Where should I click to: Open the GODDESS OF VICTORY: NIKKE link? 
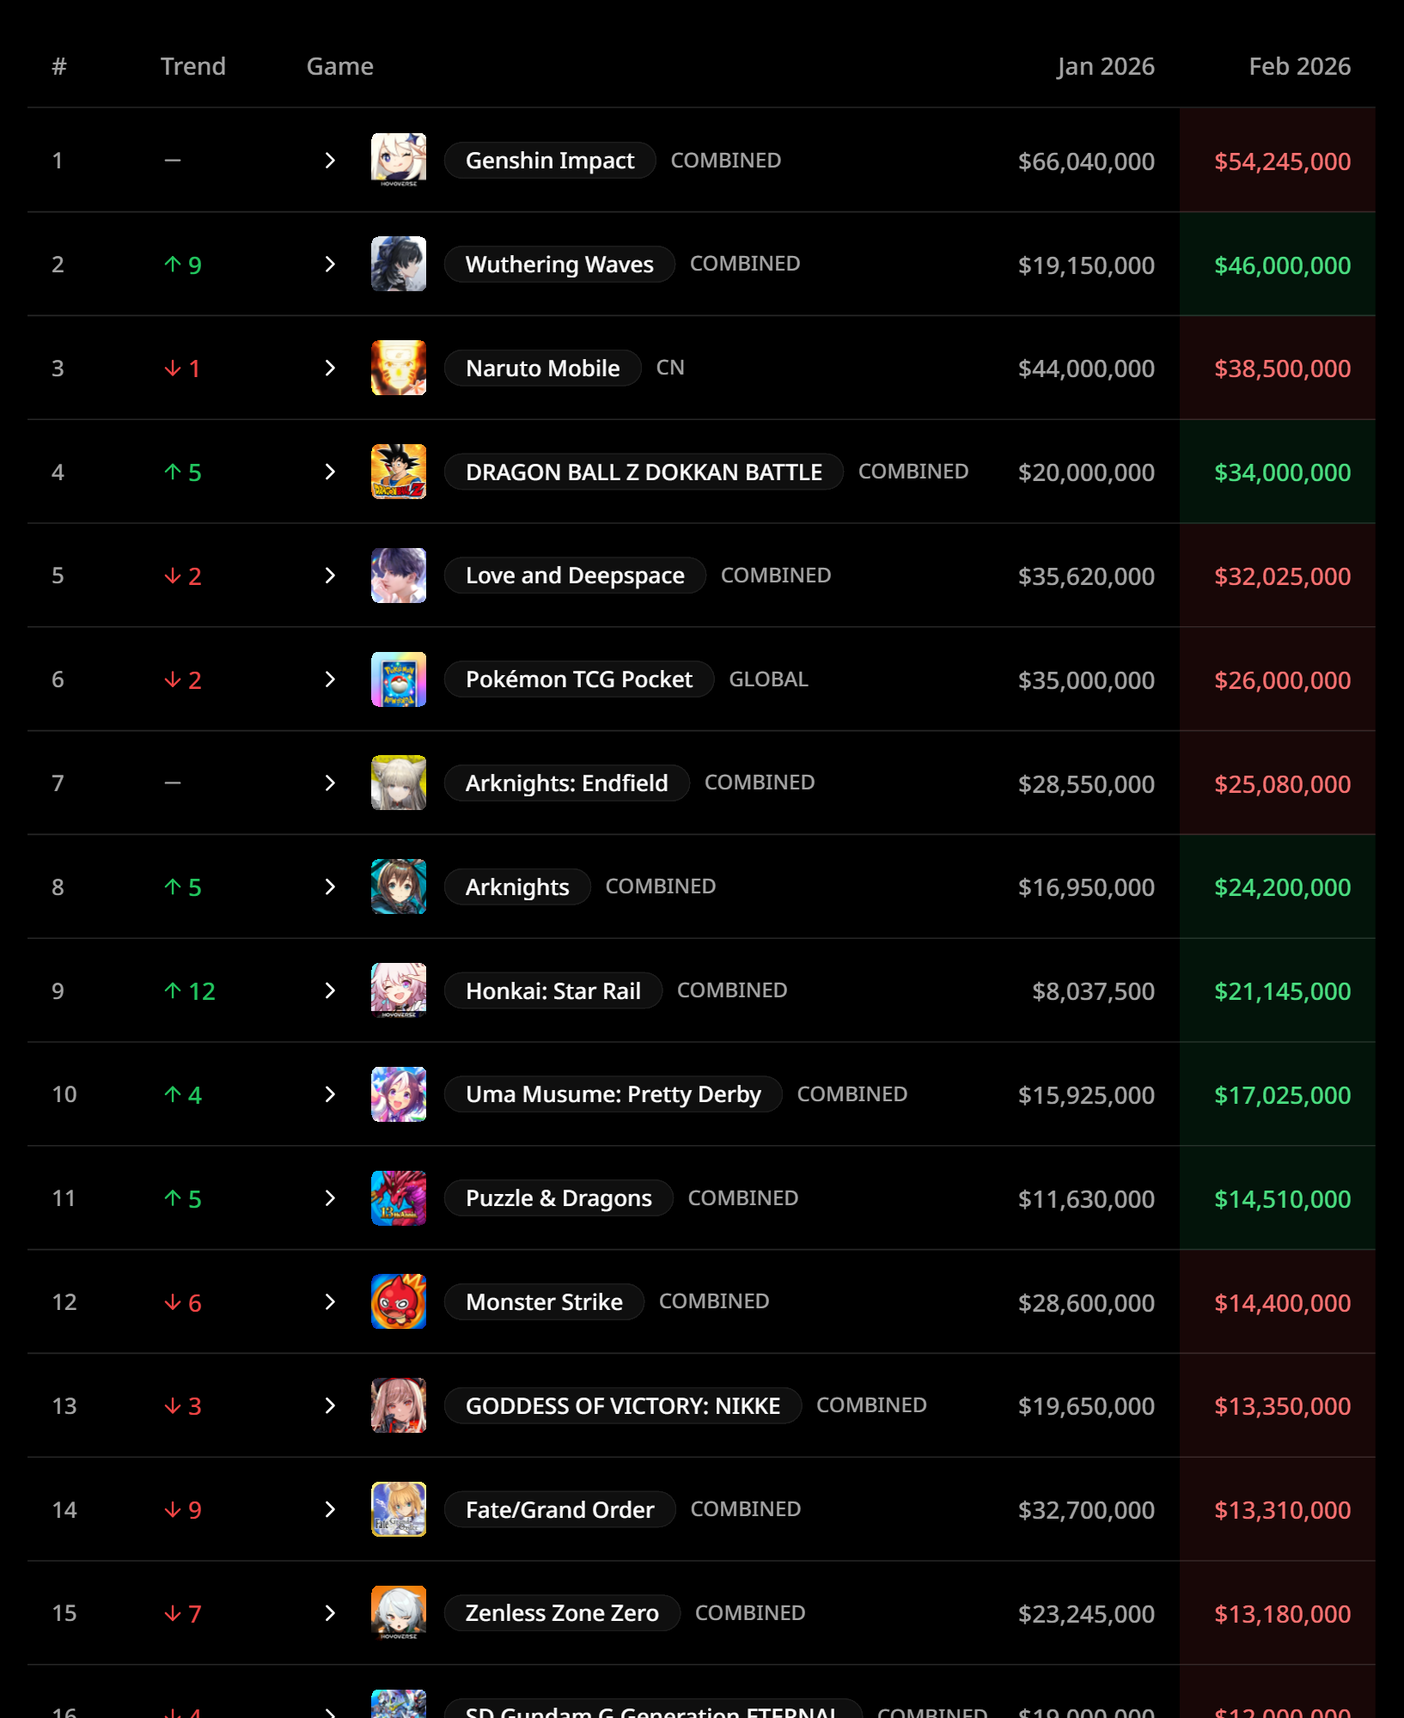(x=622, y=1406)
